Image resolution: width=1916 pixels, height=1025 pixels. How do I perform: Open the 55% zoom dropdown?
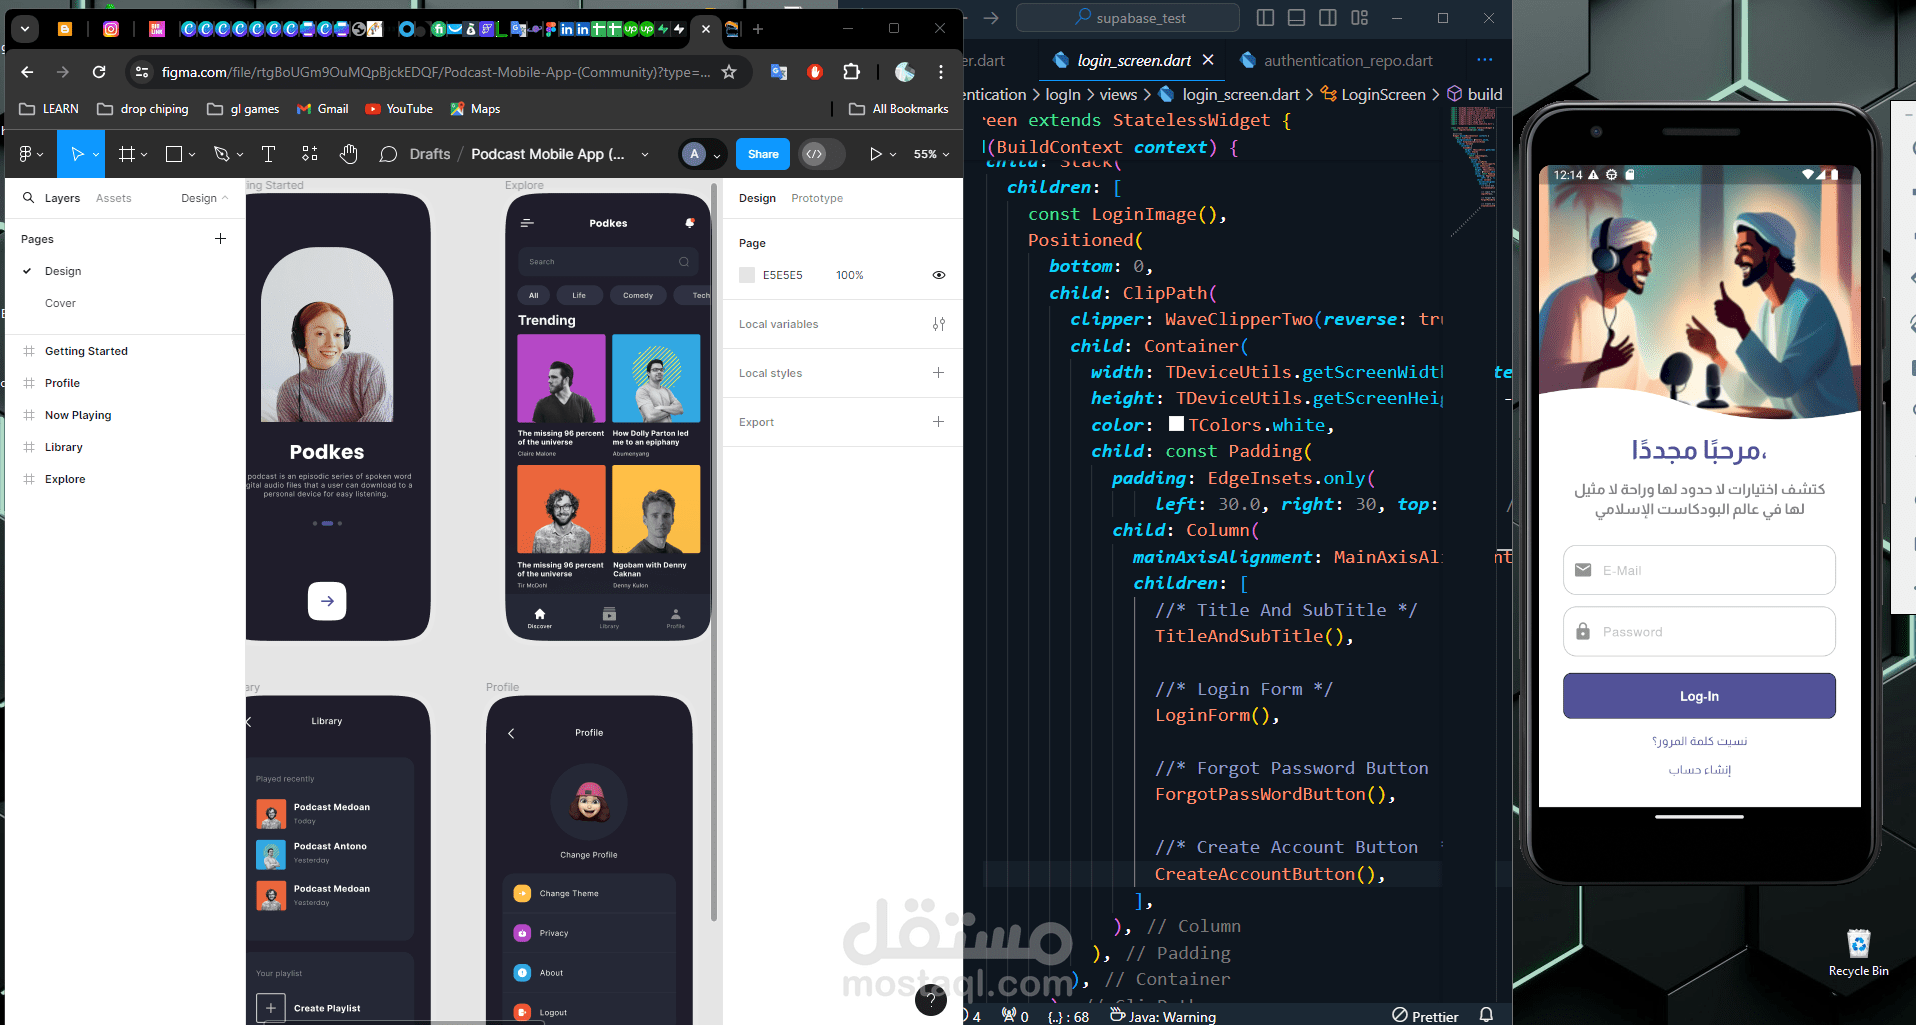931,154
